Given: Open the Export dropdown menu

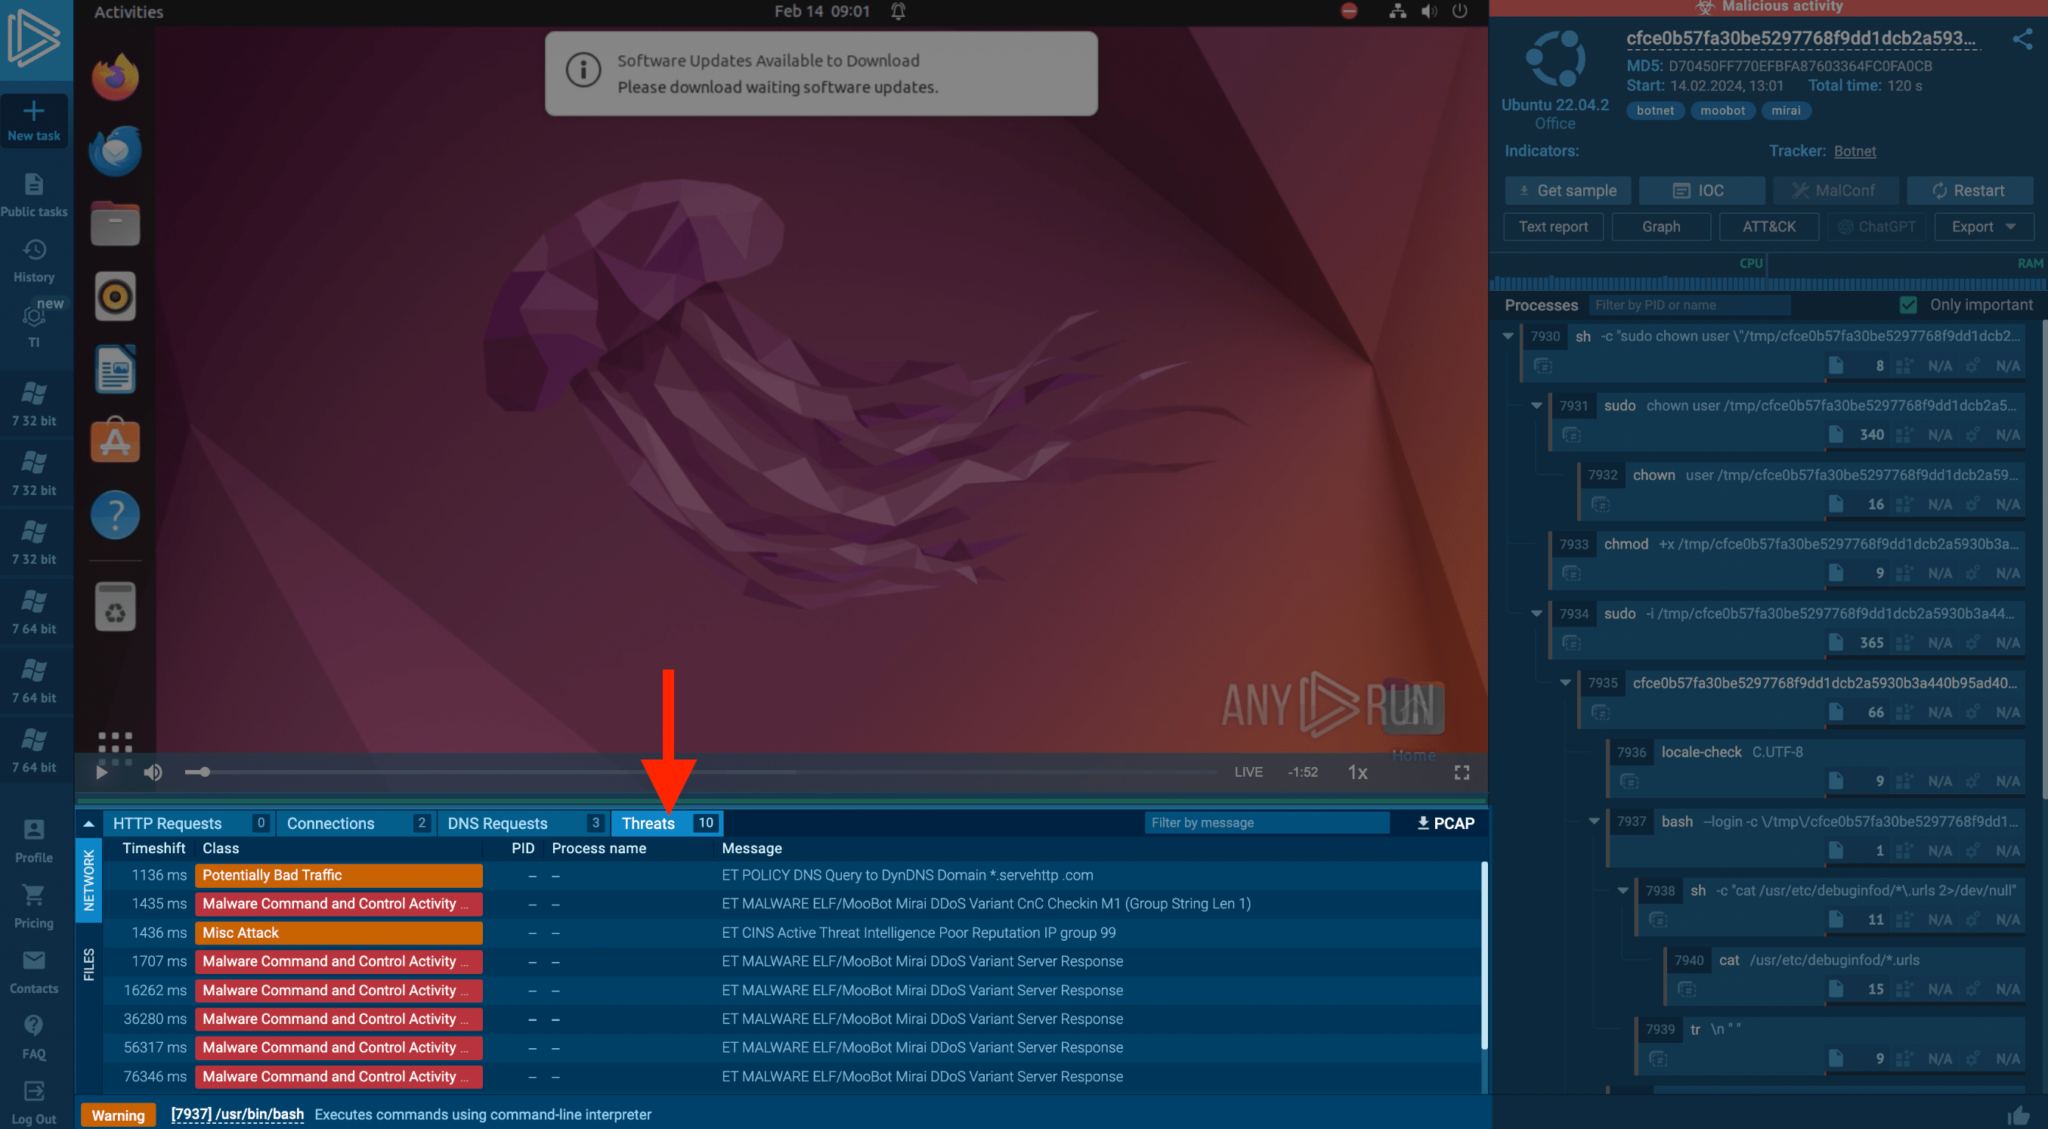Looking at the screenshot, I should (x=1983, y=227).
